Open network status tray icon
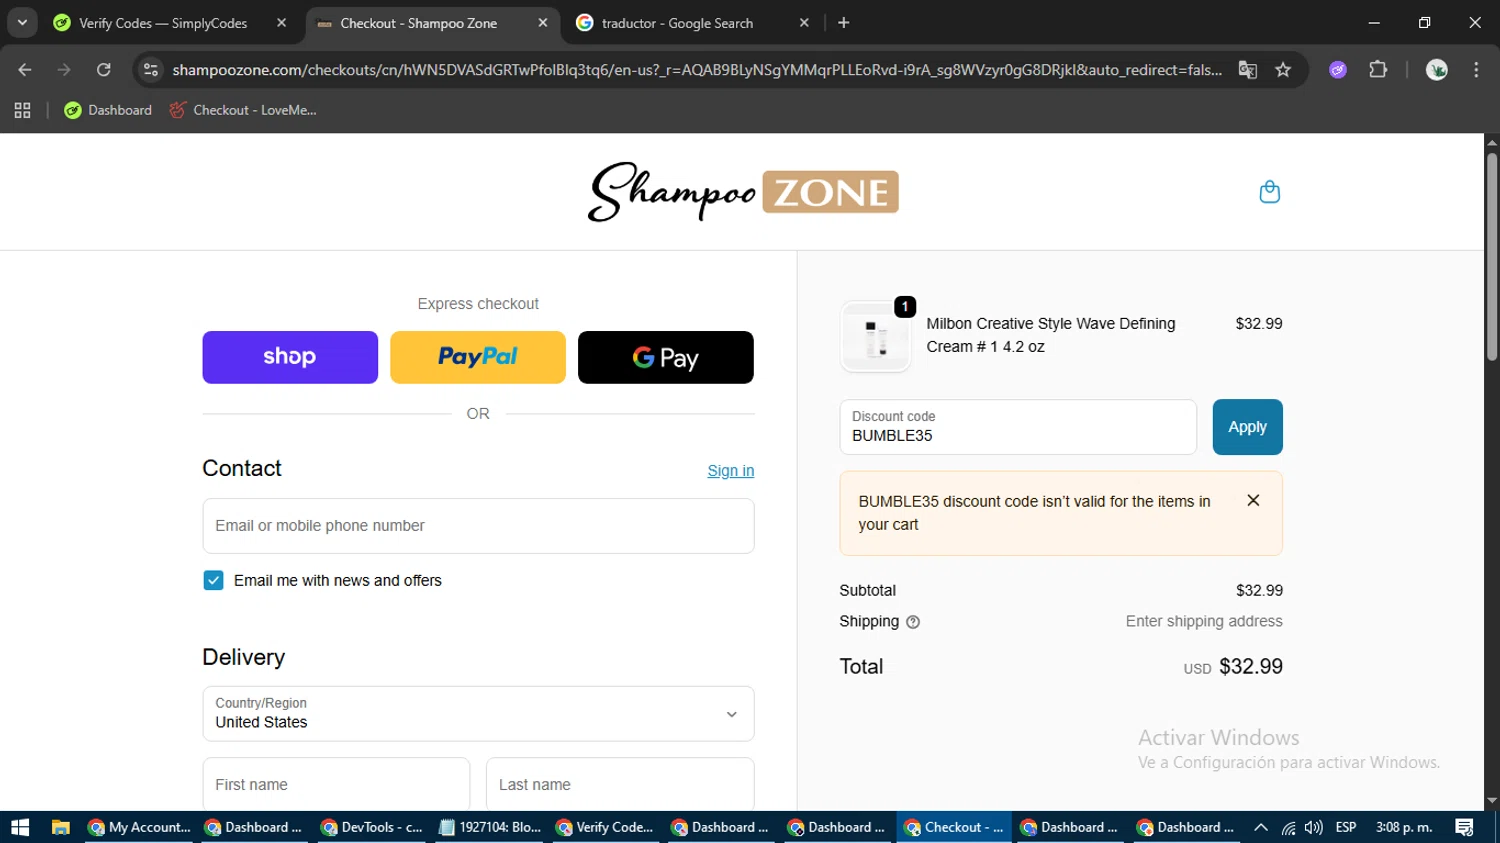The height and width of the screenshot is (843, 1500). click(x=1289, y=827)
